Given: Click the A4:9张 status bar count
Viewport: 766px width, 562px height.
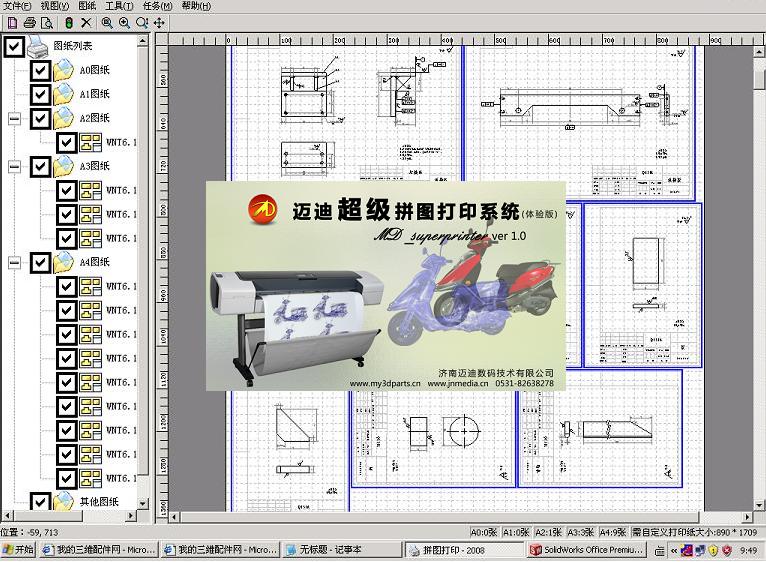Looking at the screenshot, I should point(613,532).
